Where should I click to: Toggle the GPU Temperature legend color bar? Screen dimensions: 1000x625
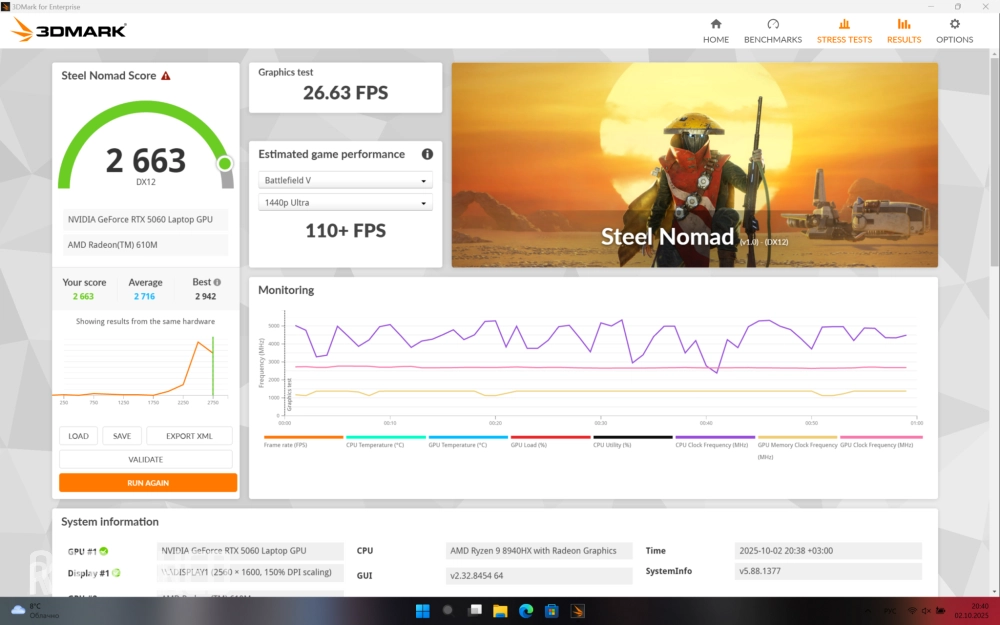[x=468, y=438]
